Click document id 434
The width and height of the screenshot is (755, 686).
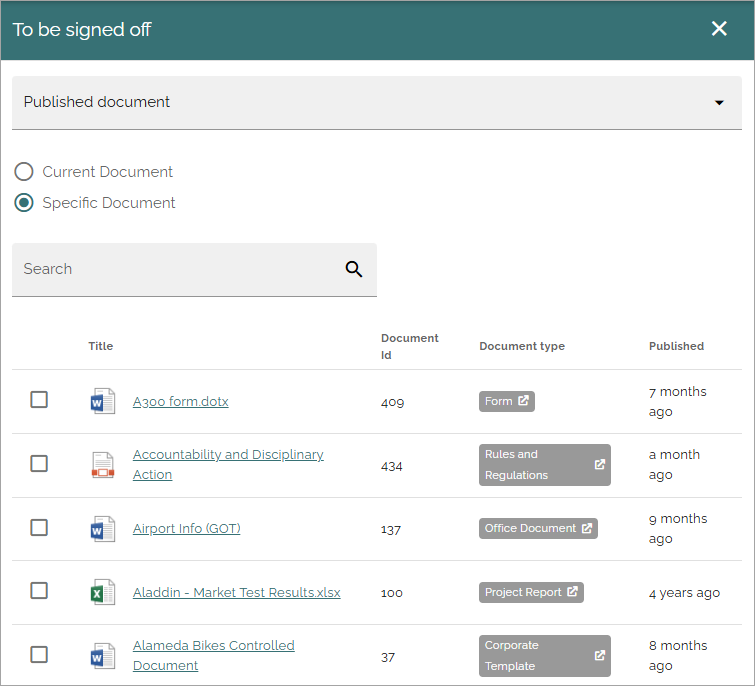(391, 466)
